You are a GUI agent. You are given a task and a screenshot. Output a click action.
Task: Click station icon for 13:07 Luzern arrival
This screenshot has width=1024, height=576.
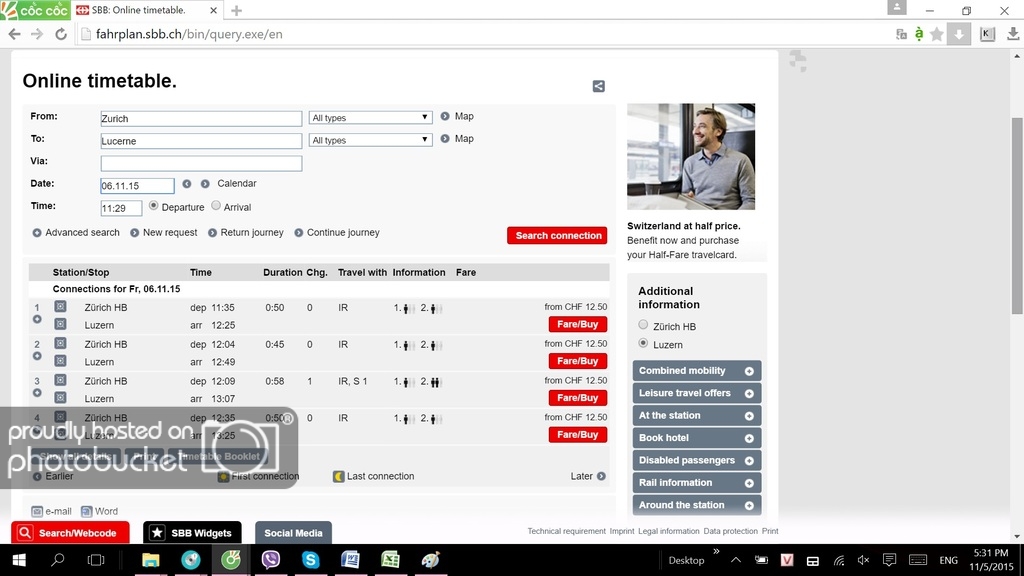coord(60,397)
